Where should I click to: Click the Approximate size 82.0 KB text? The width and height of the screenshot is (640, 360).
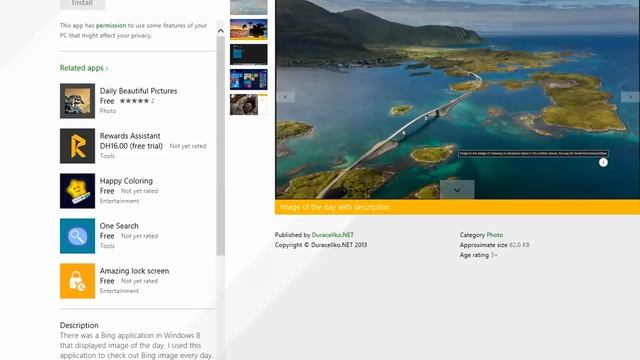pos(494,245)
